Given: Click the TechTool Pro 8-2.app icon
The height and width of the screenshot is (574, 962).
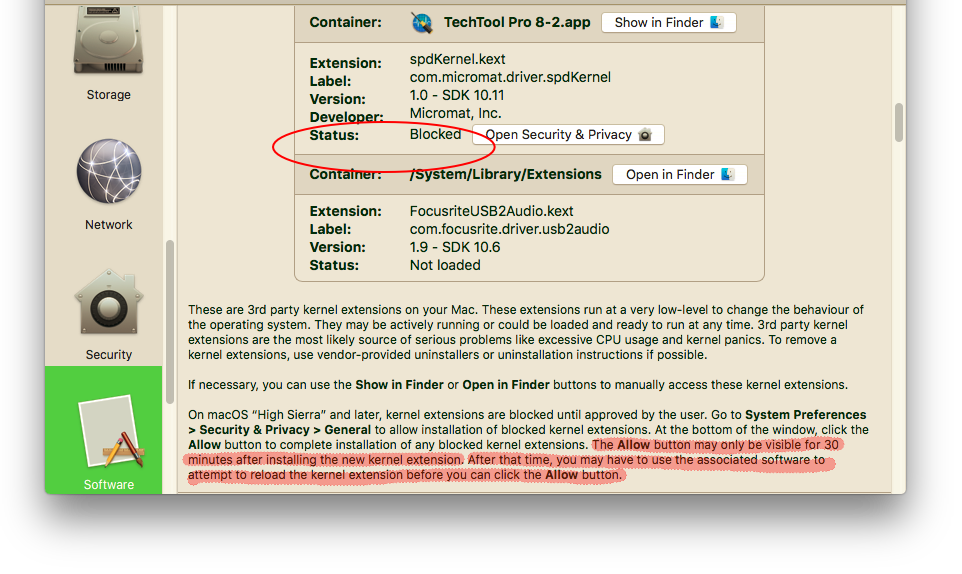Looking at the screenshot, I should [x=421, y=23].
